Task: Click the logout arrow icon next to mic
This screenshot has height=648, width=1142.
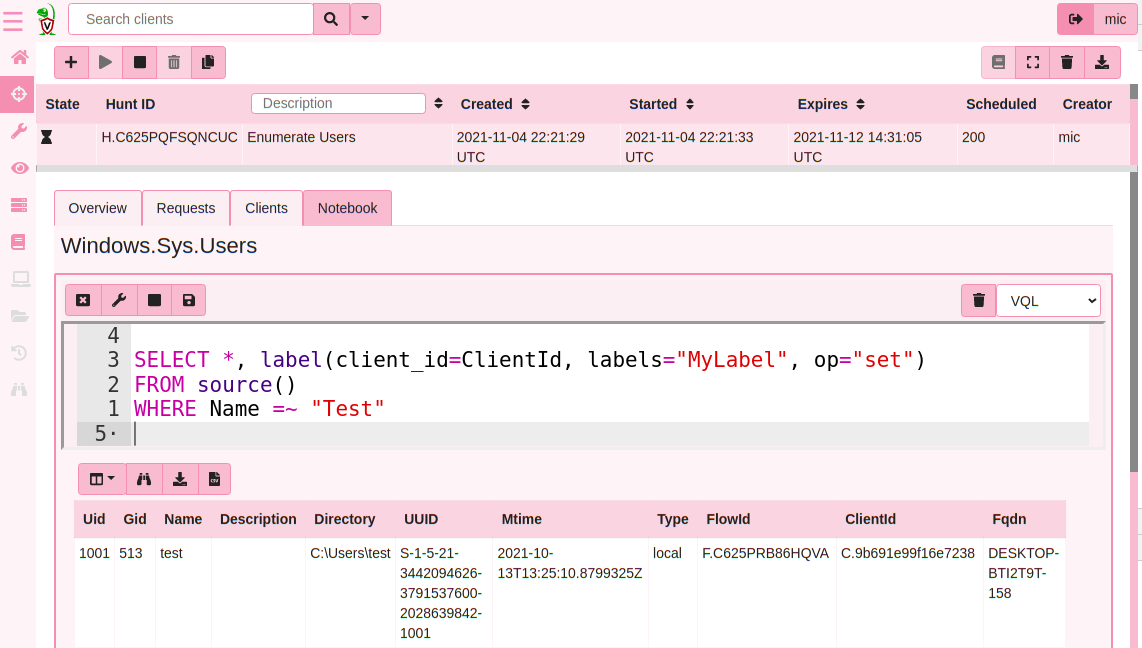Action: pyautogui.click(x=1076, y=19)
